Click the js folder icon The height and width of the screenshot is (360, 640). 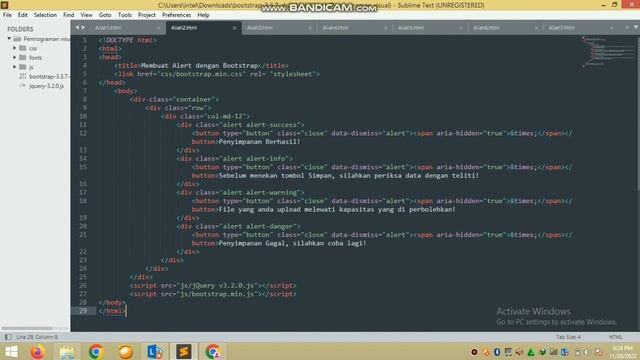click(x=23, y=67)
